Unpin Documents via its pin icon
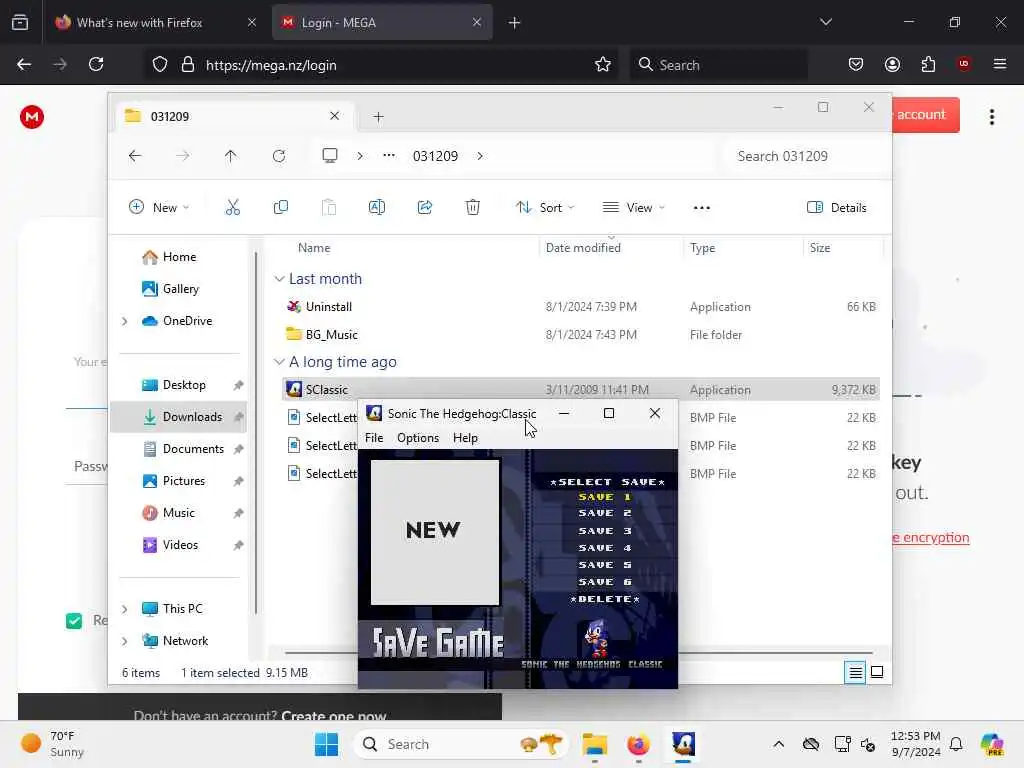 238,449
